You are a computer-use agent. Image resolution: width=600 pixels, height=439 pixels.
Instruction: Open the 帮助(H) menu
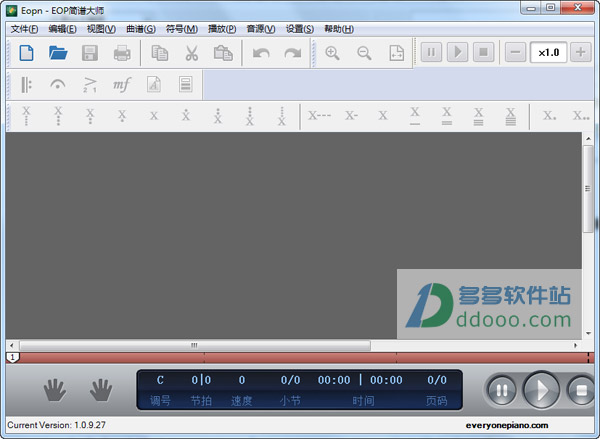[339, 29]
